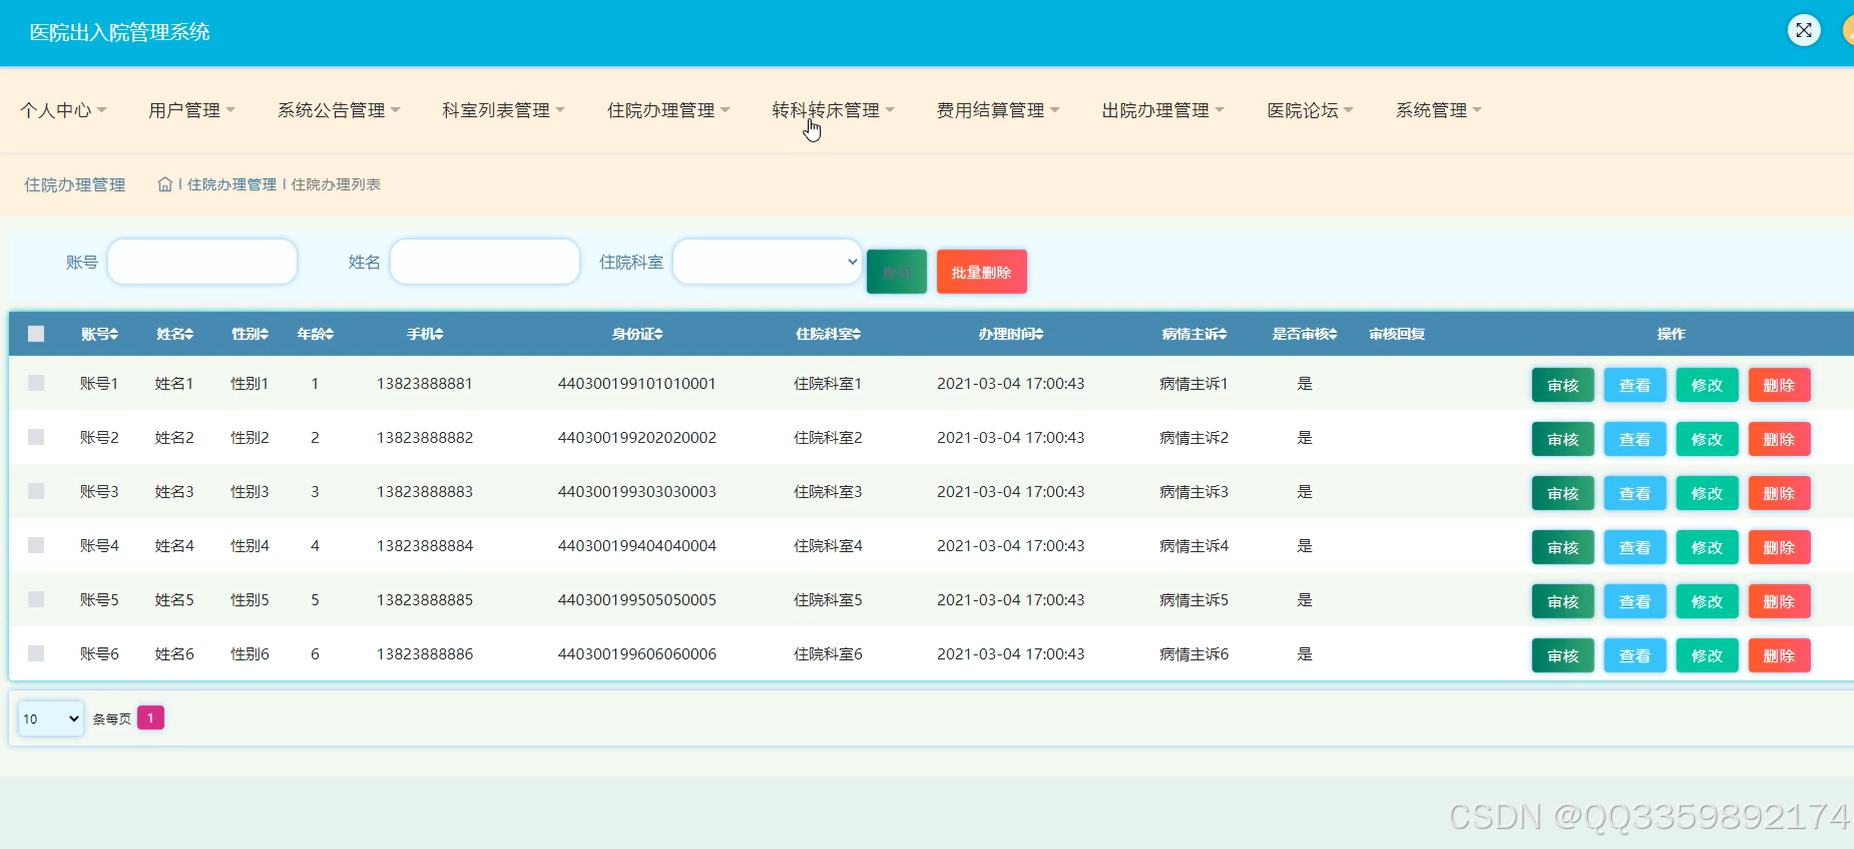The width and height of the screenshot is (1854, 849).
Task: Toggle the select-all checkbox in table header
Action: pos(36,334)
